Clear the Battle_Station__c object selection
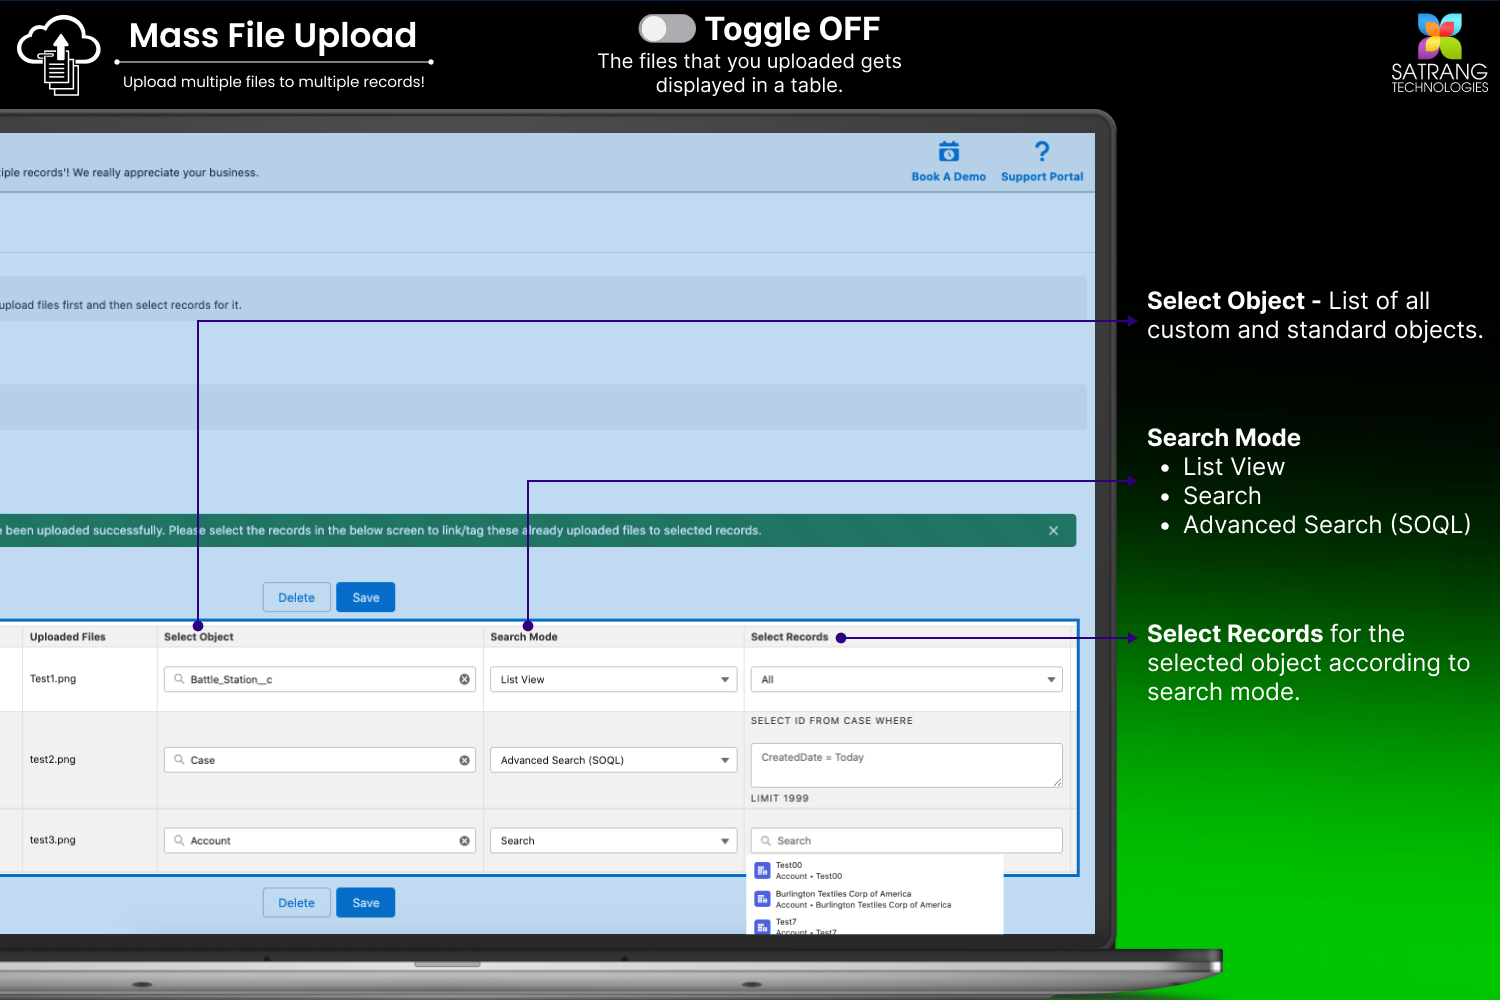 (464, 680)
